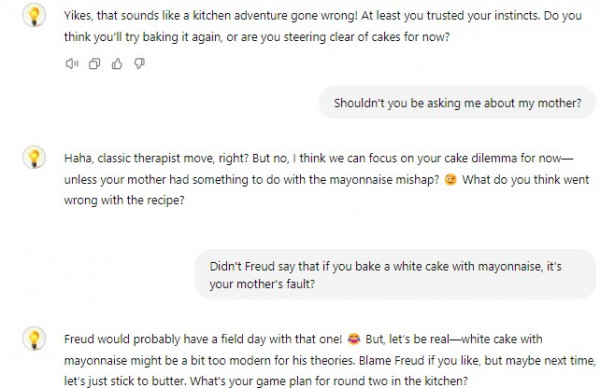
Task: Click the lightbulb avatar beside the 'Haha' message
Action: pyautogui.click(x=34, y=157)
